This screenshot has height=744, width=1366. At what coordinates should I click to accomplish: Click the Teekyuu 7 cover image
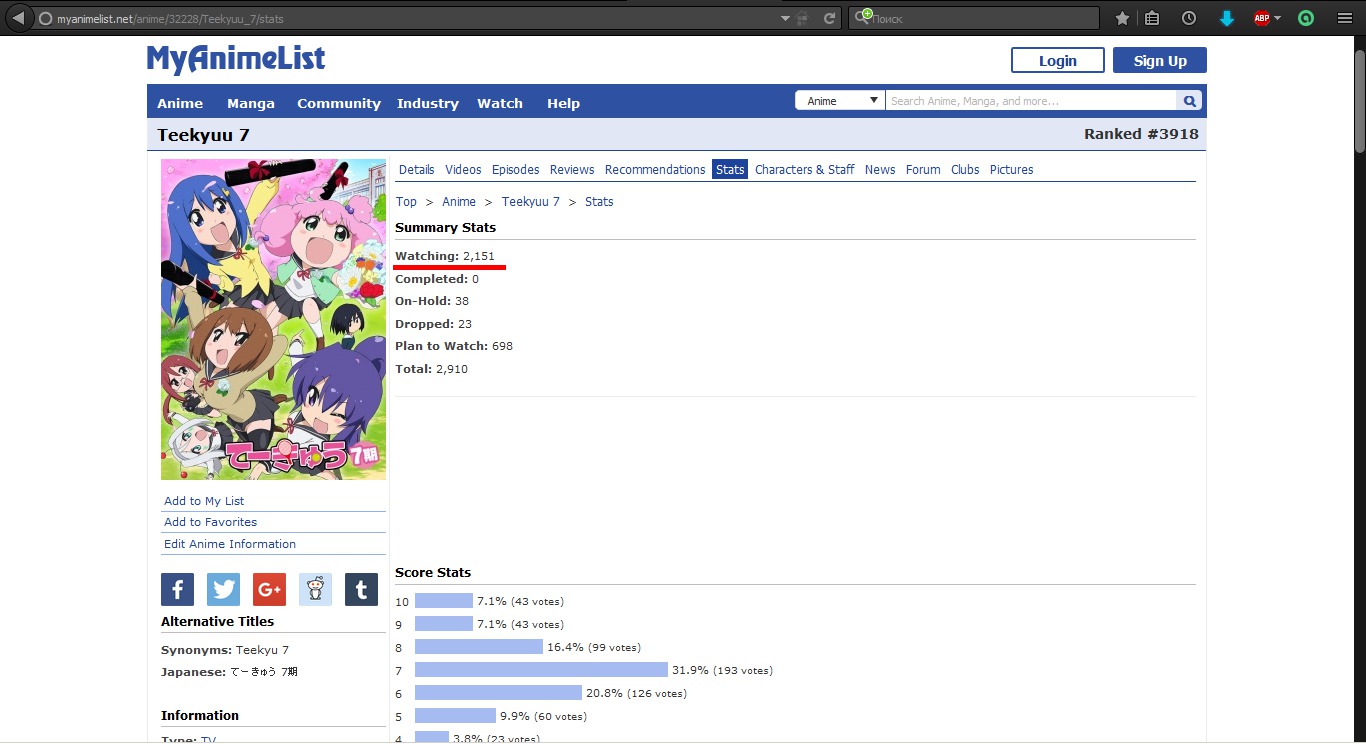click(273, 319)
